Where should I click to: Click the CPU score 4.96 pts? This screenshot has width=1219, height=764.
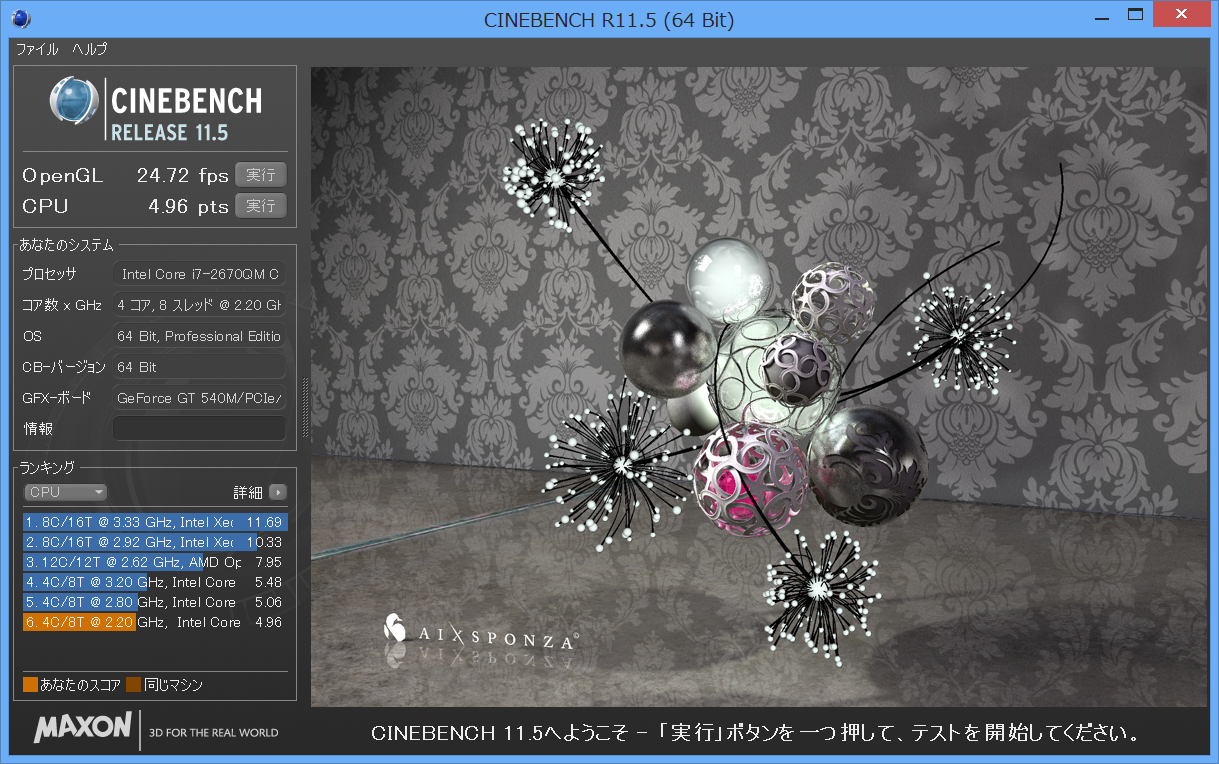189,207
